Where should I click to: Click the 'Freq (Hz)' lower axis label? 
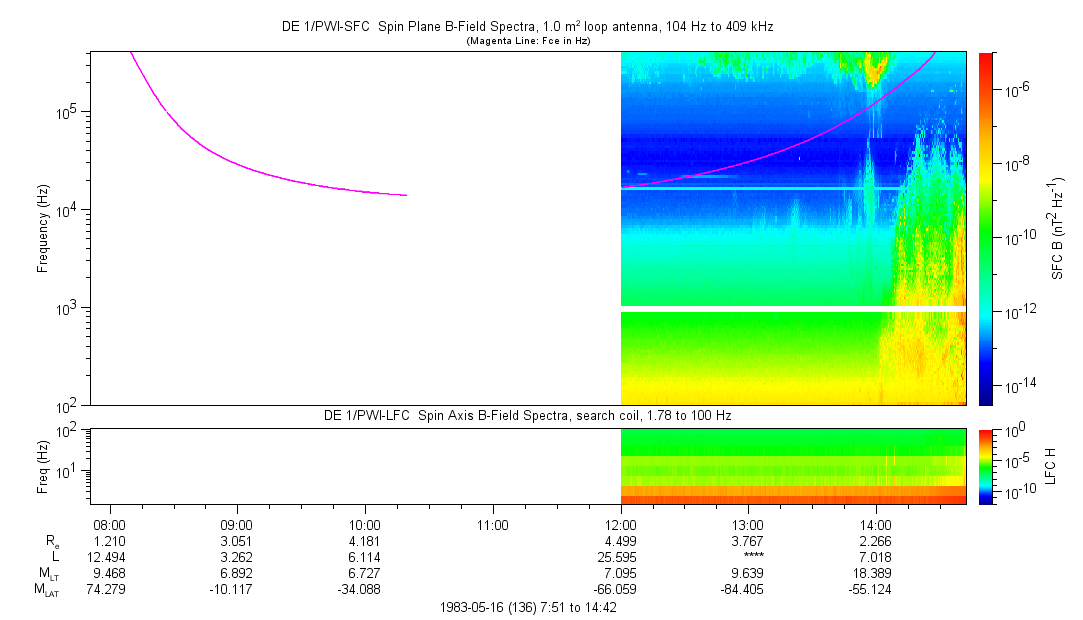pyautogui.click(x=43, y=466)
